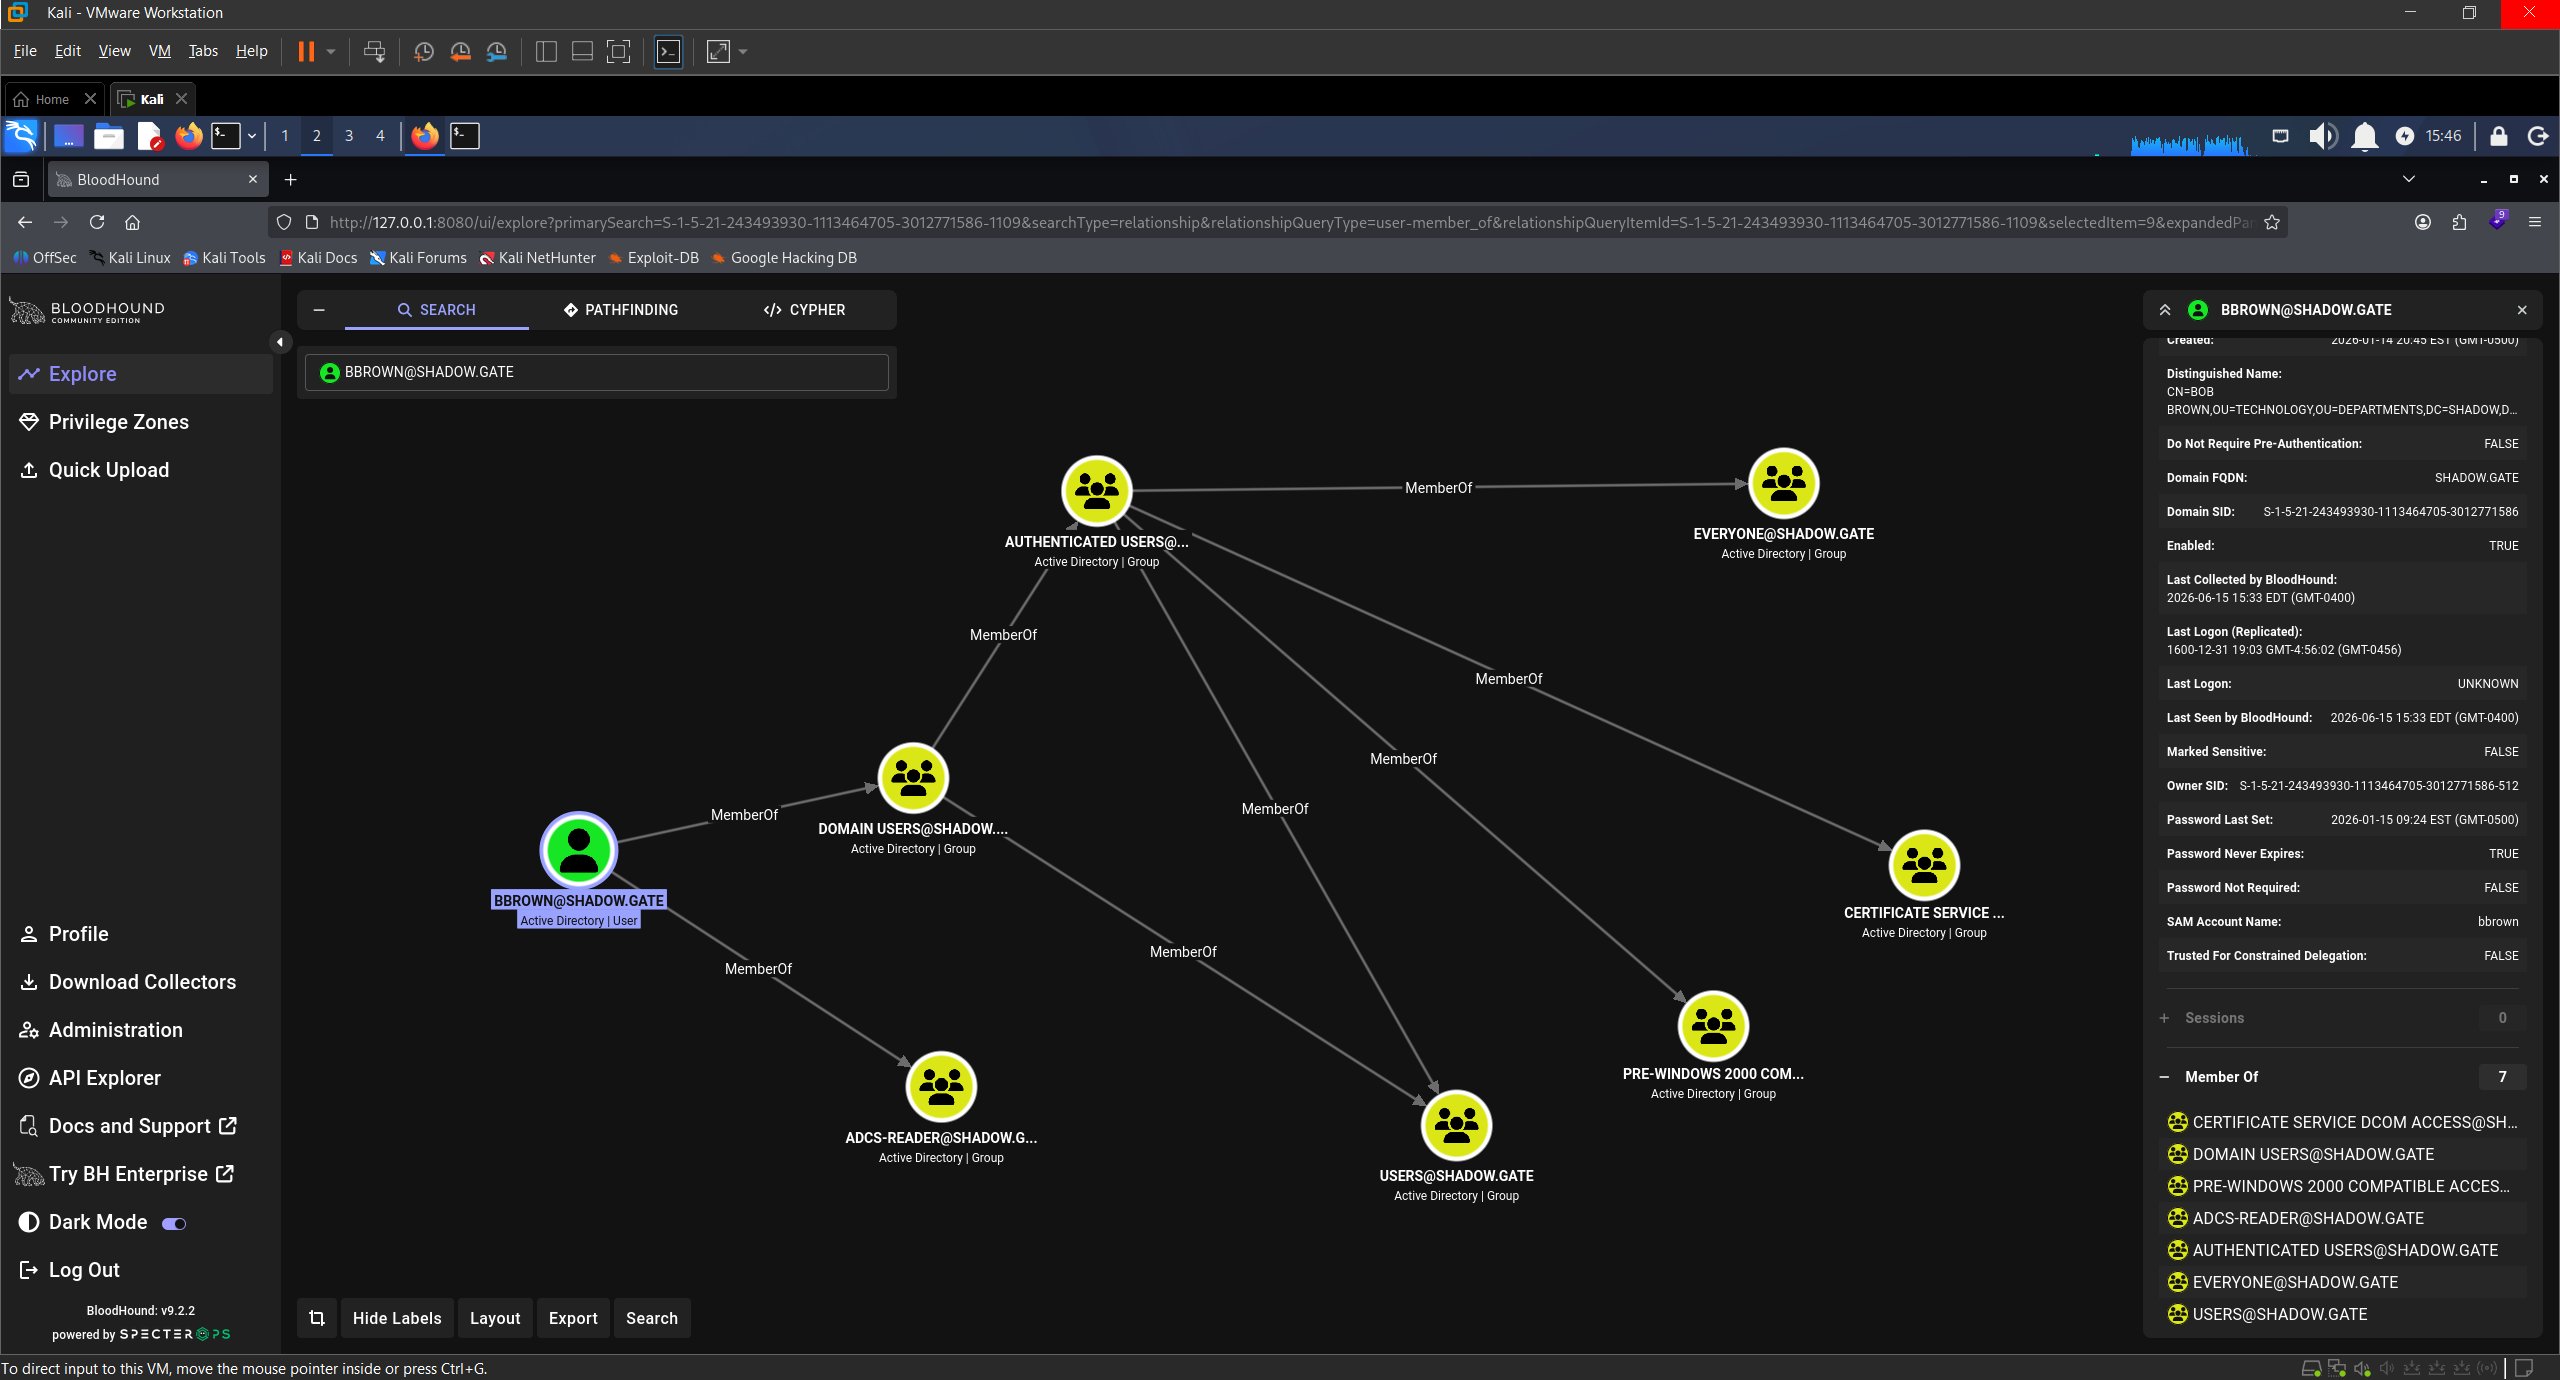Viewport: 2560px width, 1380px height.
Task: Expand the Sessions section
Action: (2164, 1018)
